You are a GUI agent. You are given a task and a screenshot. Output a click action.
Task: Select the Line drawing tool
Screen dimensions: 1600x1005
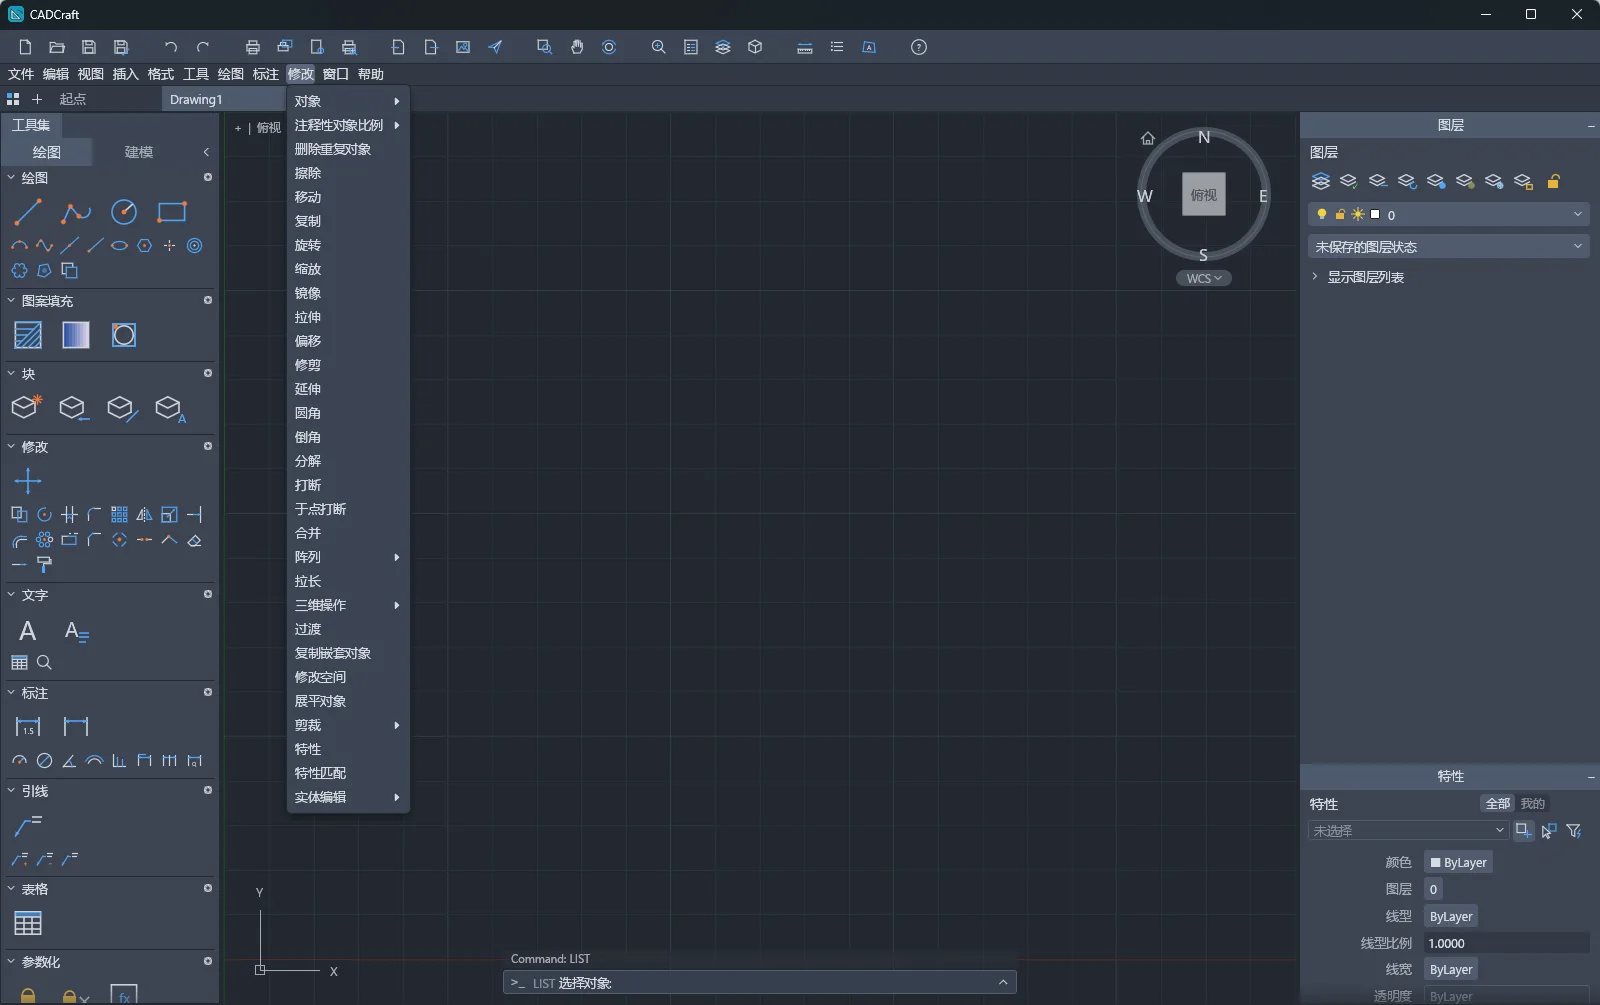click(28, 212)
